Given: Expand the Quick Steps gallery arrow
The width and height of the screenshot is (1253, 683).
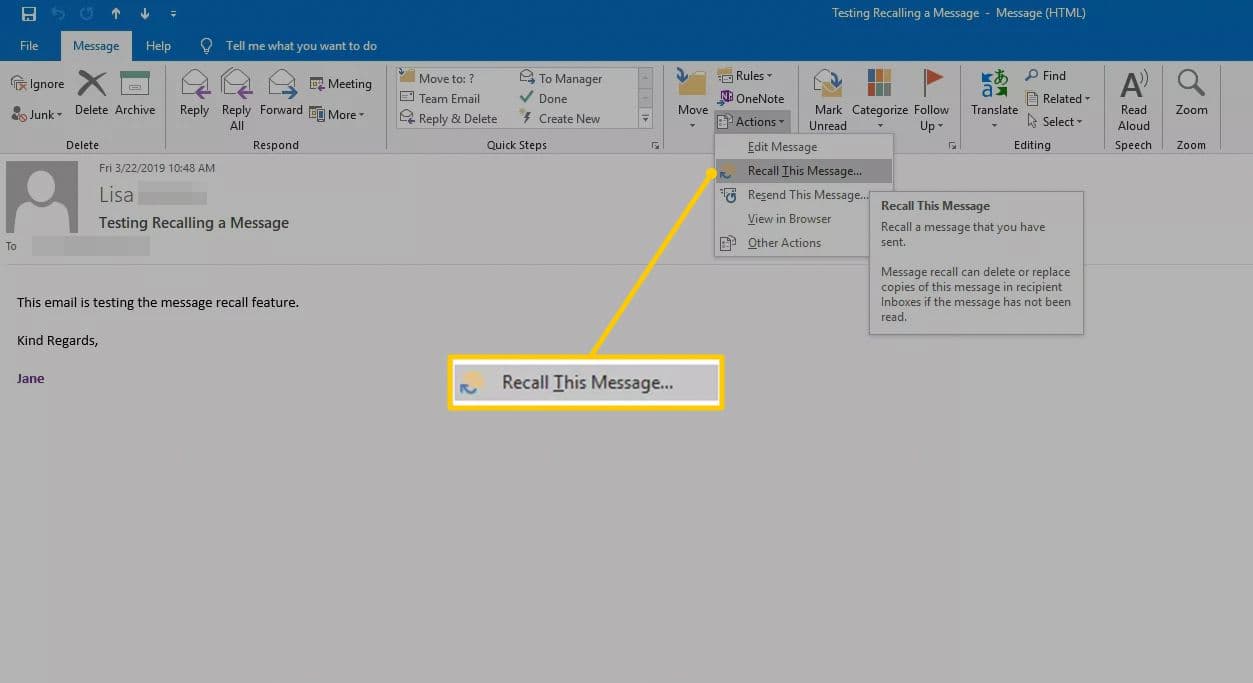Looking at the screenshot, I should coord(645,119).
